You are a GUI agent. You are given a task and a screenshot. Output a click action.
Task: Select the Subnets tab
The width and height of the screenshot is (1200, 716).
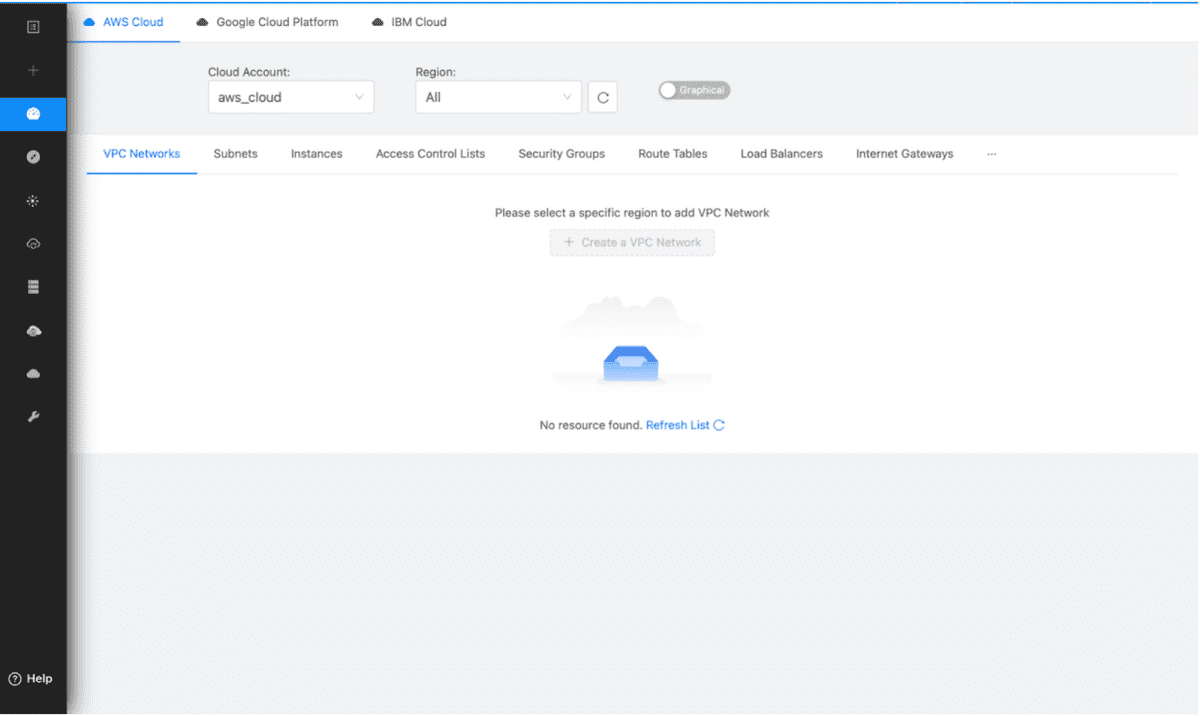[236, 154]
